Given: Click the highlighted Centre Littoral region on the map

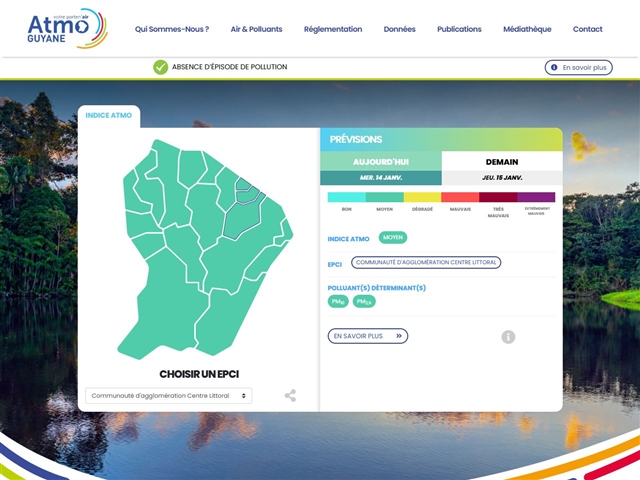Looking at the screenshot, I should point(241,218).
